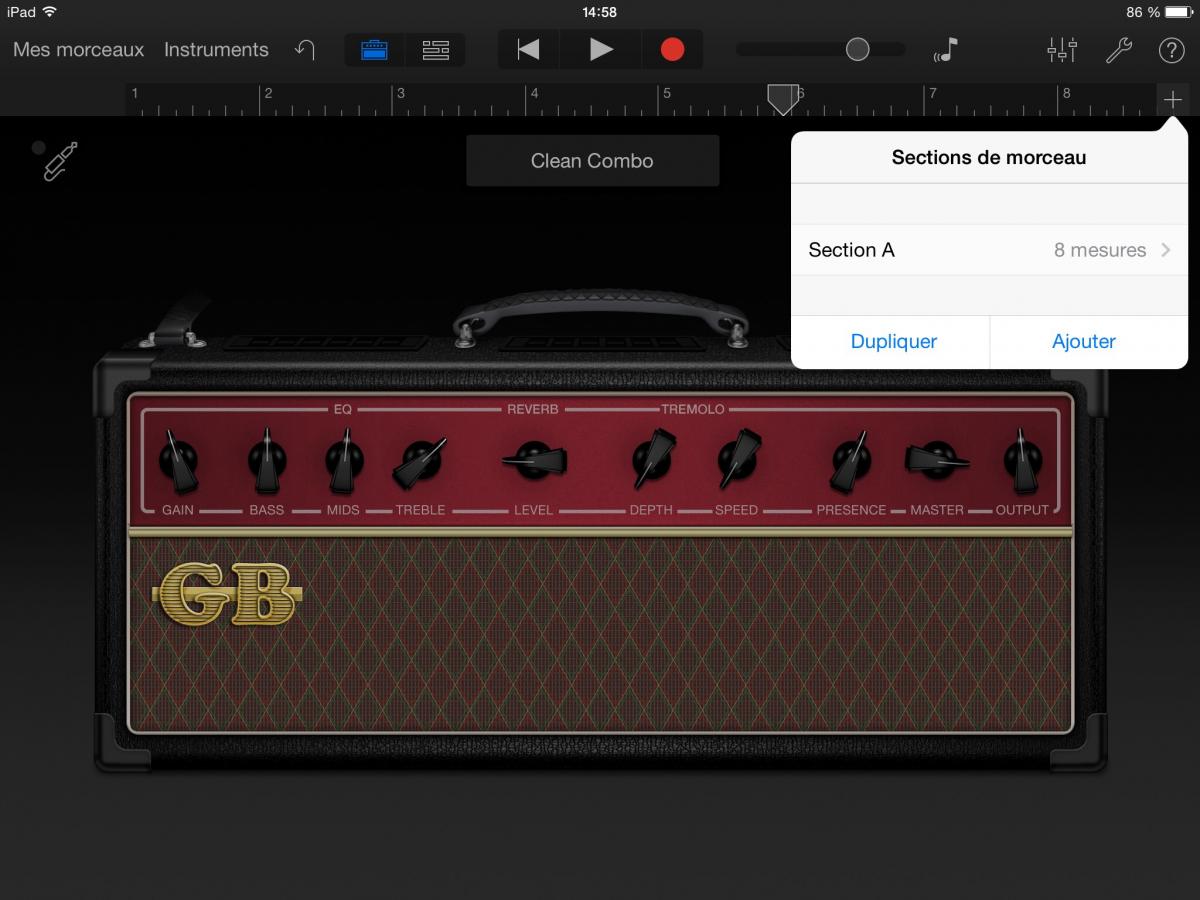Viewport: 1200px width, 900px height.
Task: Click the reverb LEVEL knob
Action: (x=534, y=460)
